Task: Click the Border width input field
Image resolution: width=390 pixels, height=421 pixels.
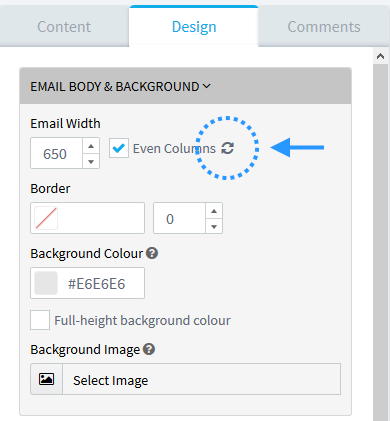Action: click(179, 218)
